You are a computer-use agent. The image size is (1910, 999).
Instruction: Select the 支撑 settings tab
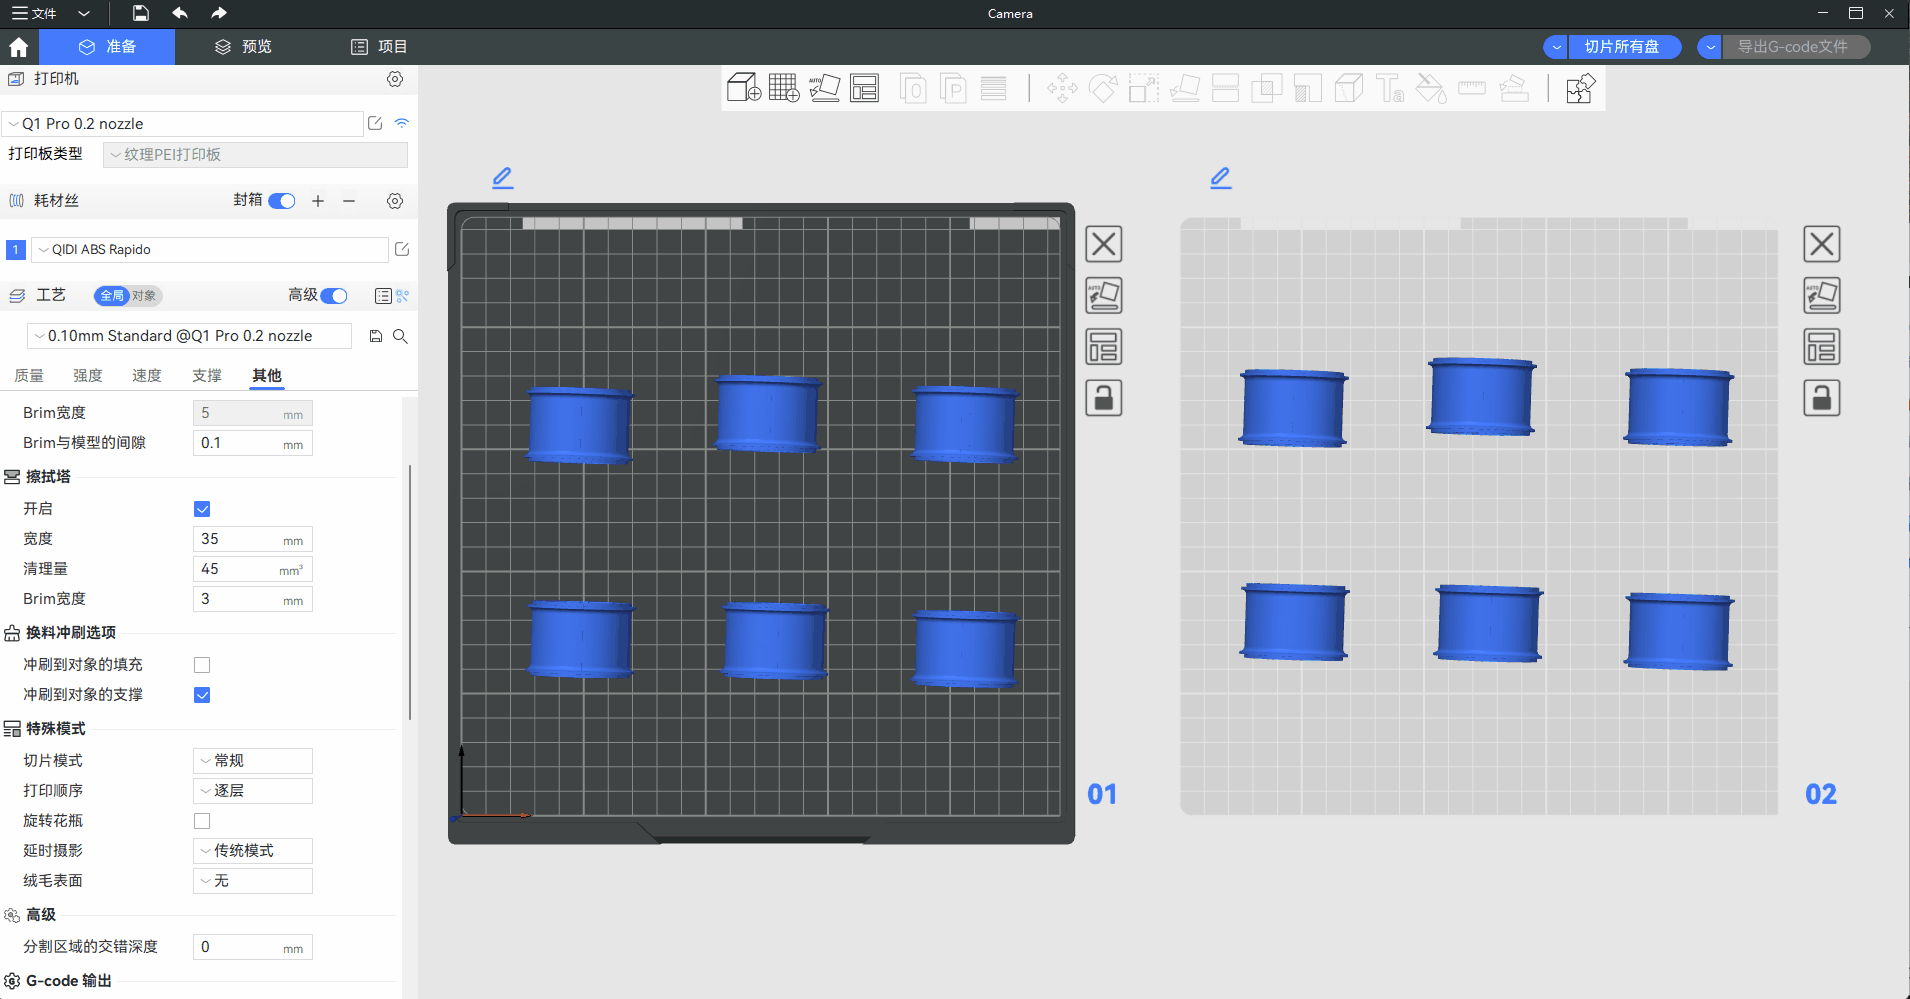coord(207,376)
